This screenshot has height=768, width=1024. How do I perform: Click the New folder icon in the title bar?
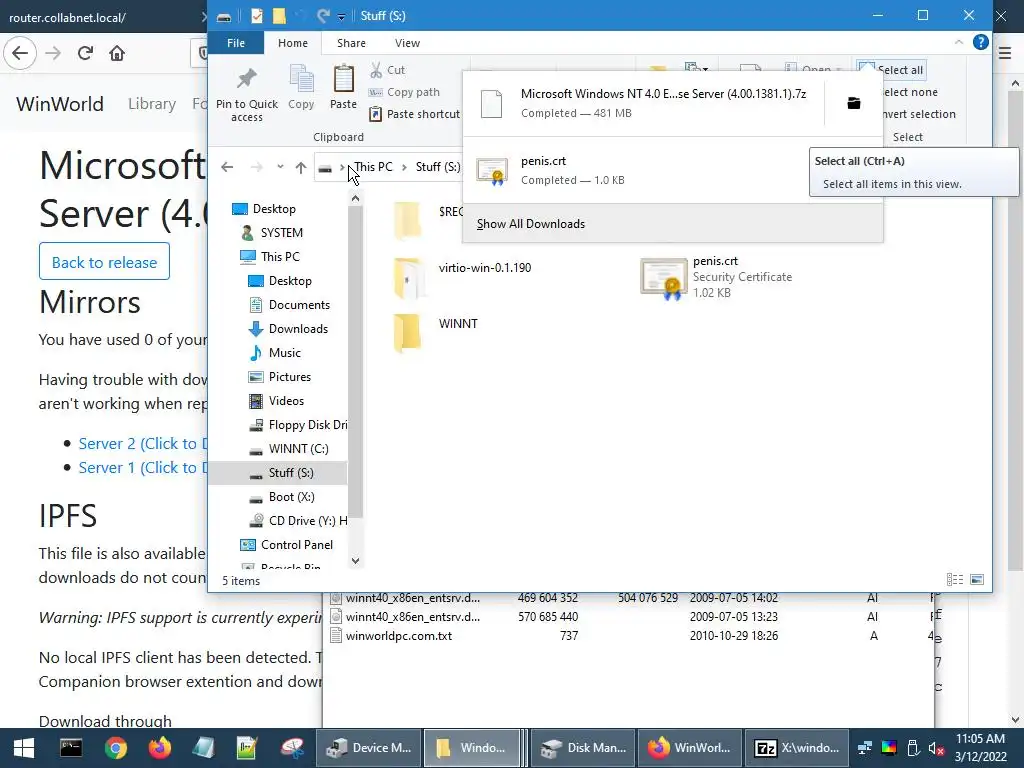tap(280, 16)
